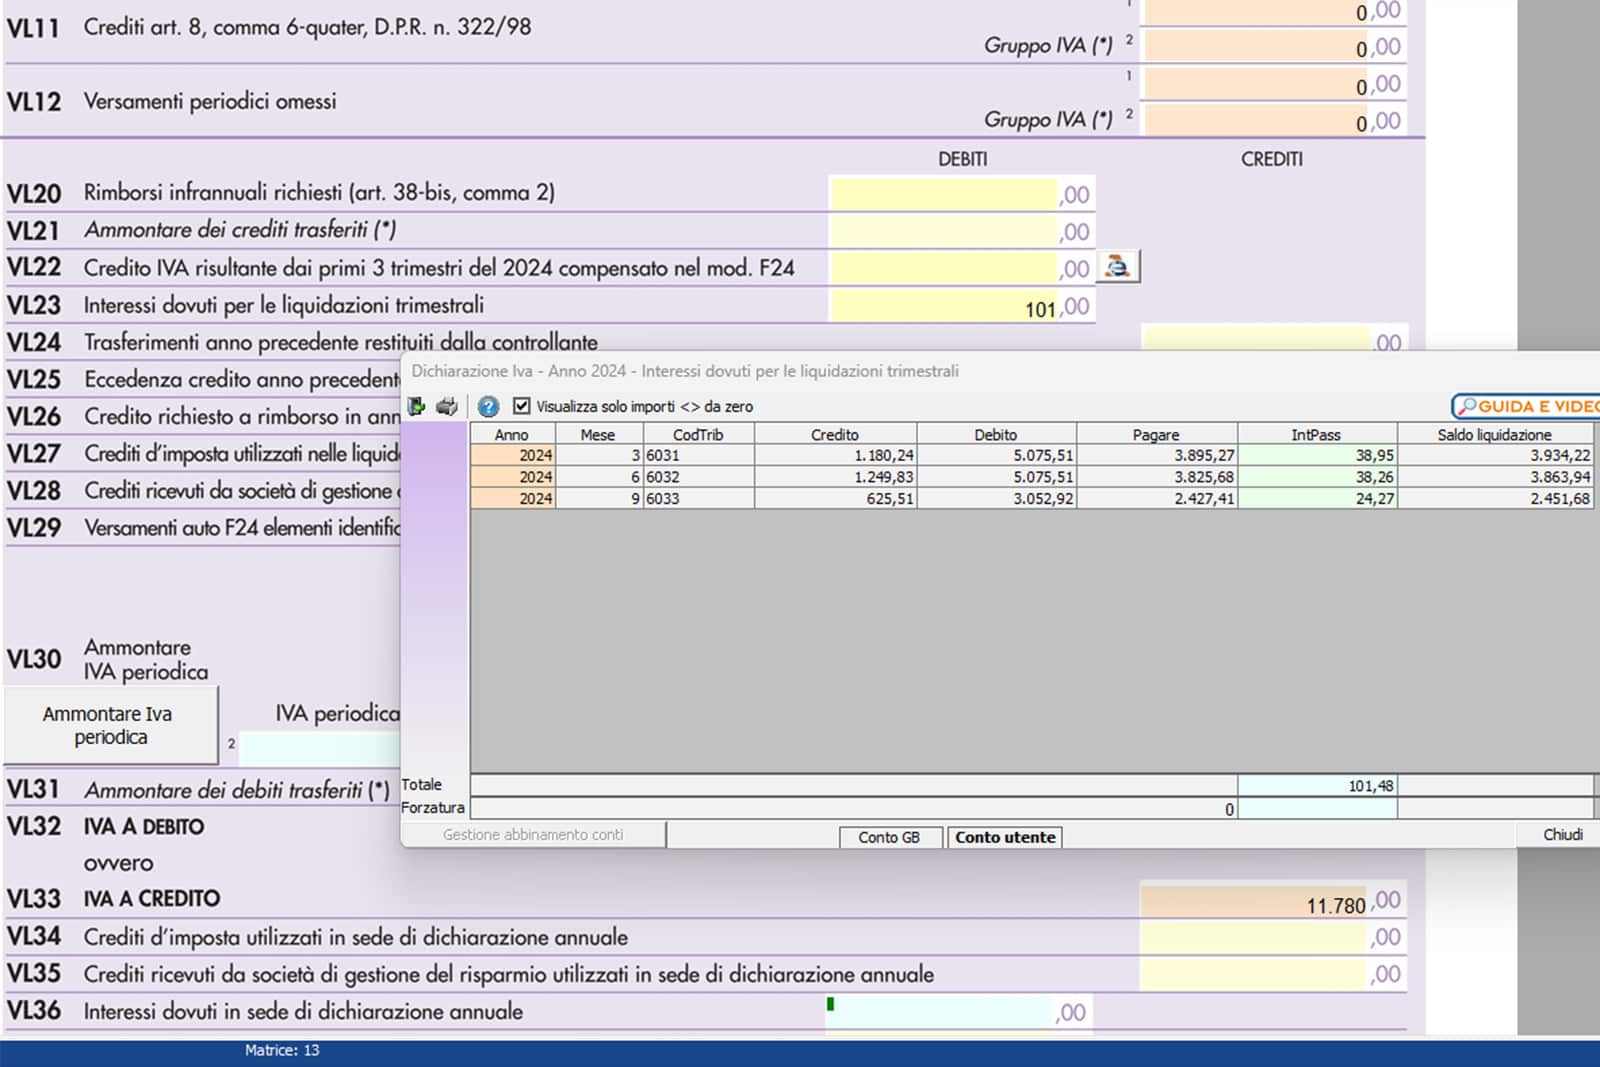The image size is (1600, 1067).
Task: Click the export icon in dialog toolbar
Action: click(416, 406)
